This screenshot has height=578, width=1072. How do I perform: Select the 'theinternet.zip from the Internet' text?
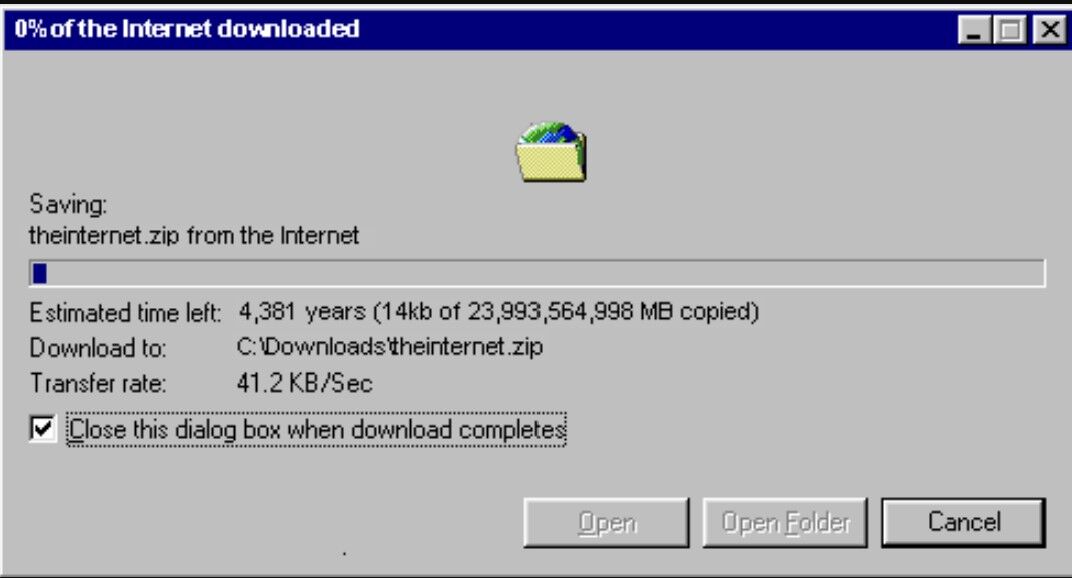click(x=193, y=235)
